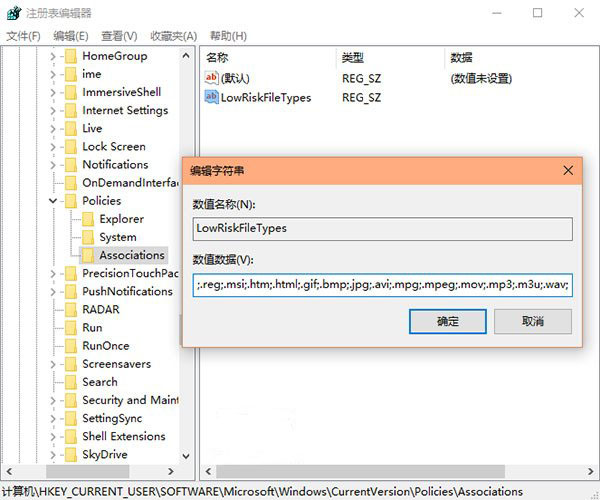Viewport: 600px width, 500px height.
Task: Open the 收藏夹(A) menu
Action: coord(173,36)
